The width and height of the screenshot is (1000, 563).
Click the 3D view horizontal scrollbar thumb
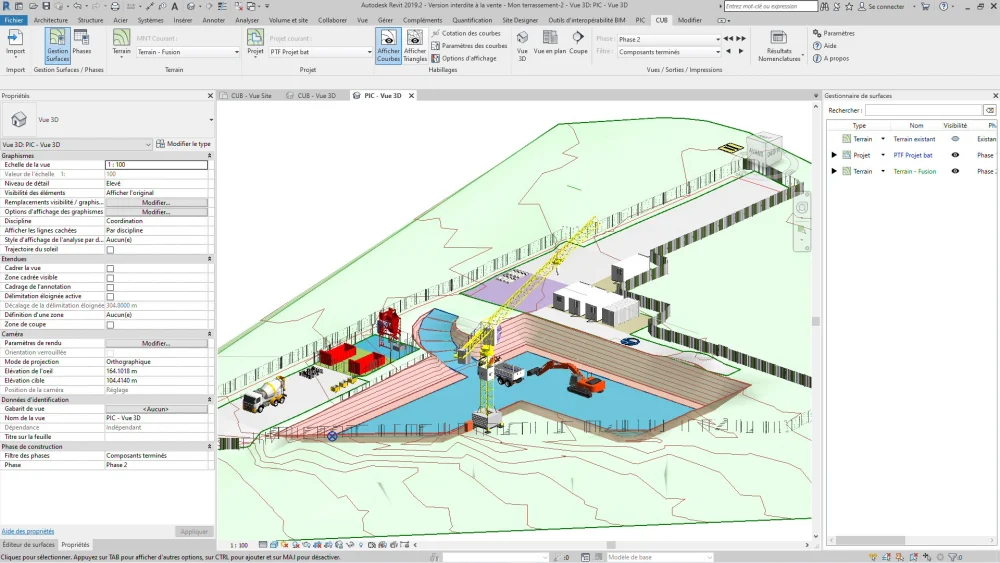pyautogui.click(x=611, y=545)
